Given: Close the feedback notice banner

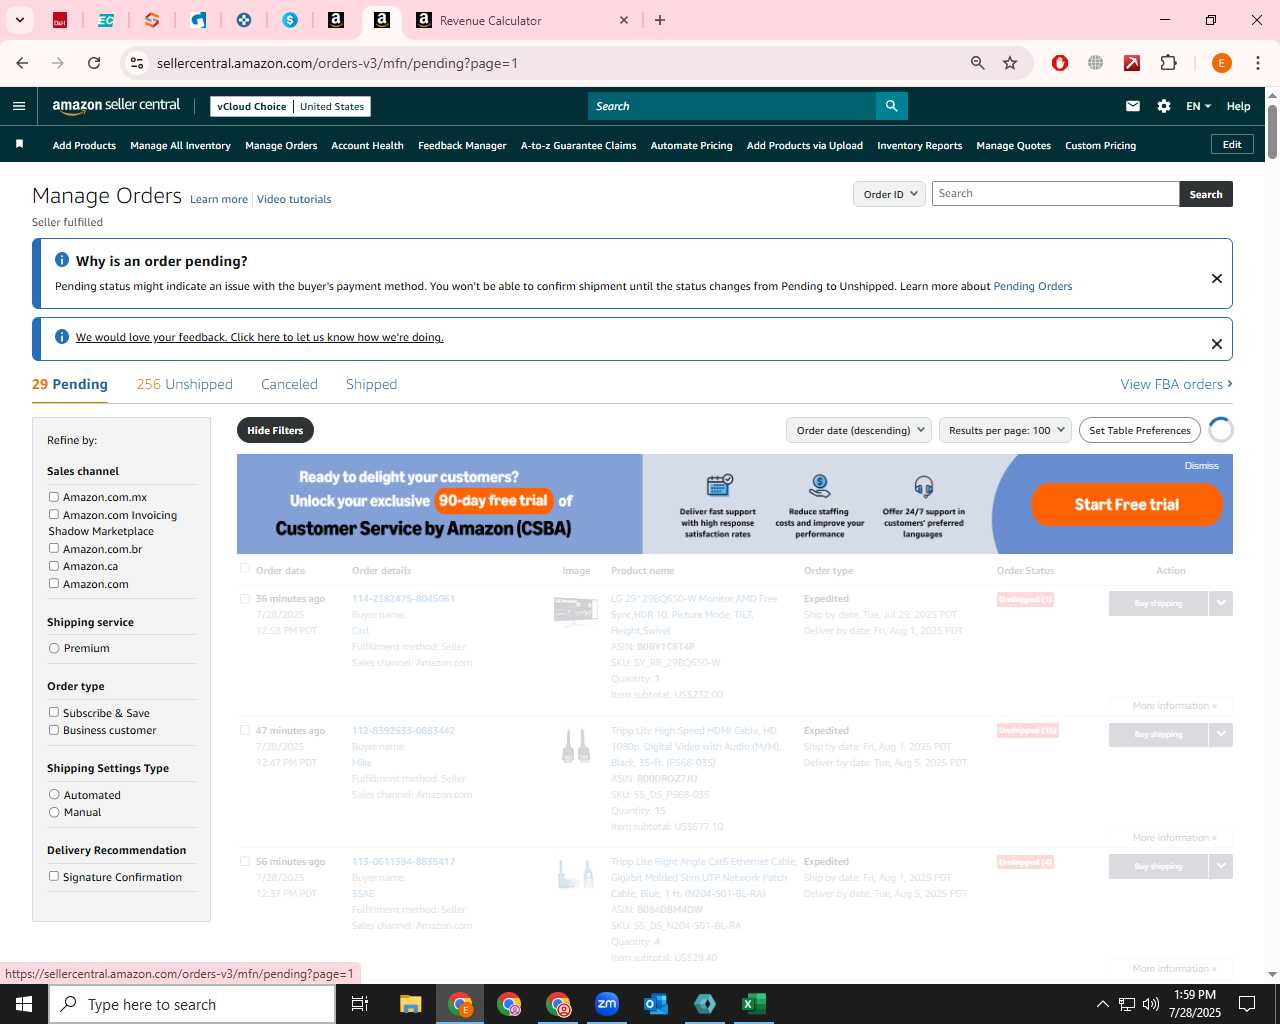Looking at the screenshot, I should pos(1217,344).
